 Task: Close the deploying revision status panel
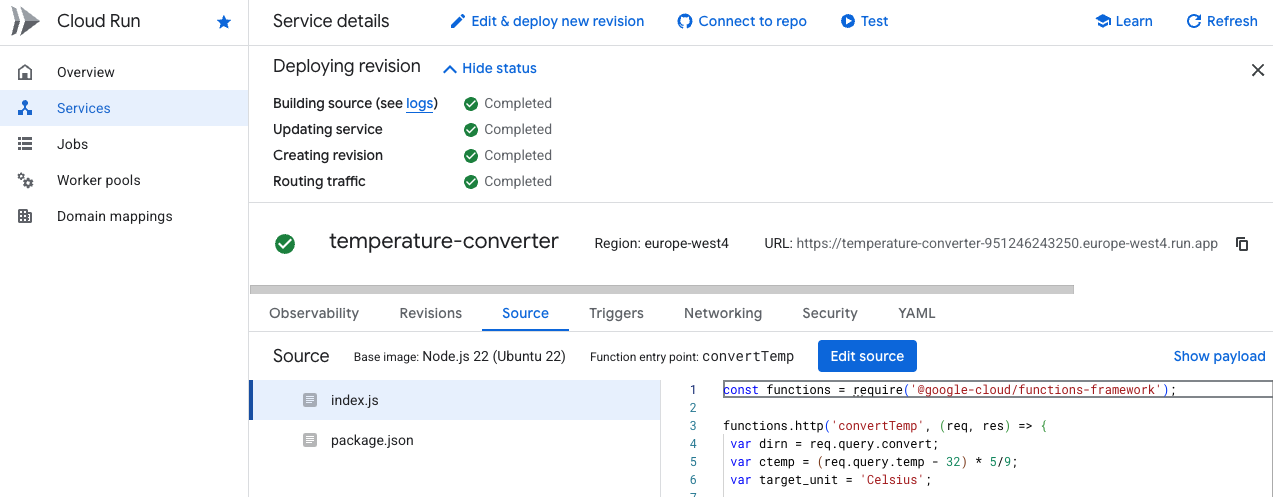point(1257,70)
